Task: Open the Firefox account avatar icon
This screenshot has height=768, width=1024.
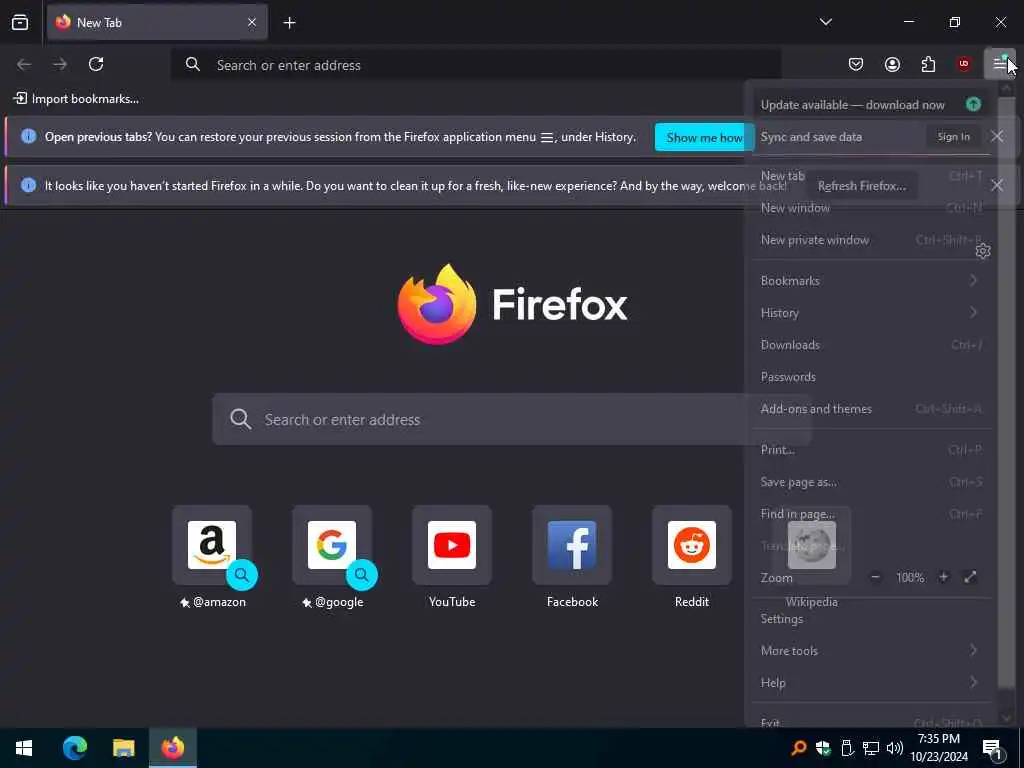Action: click(x=892, y=64)
